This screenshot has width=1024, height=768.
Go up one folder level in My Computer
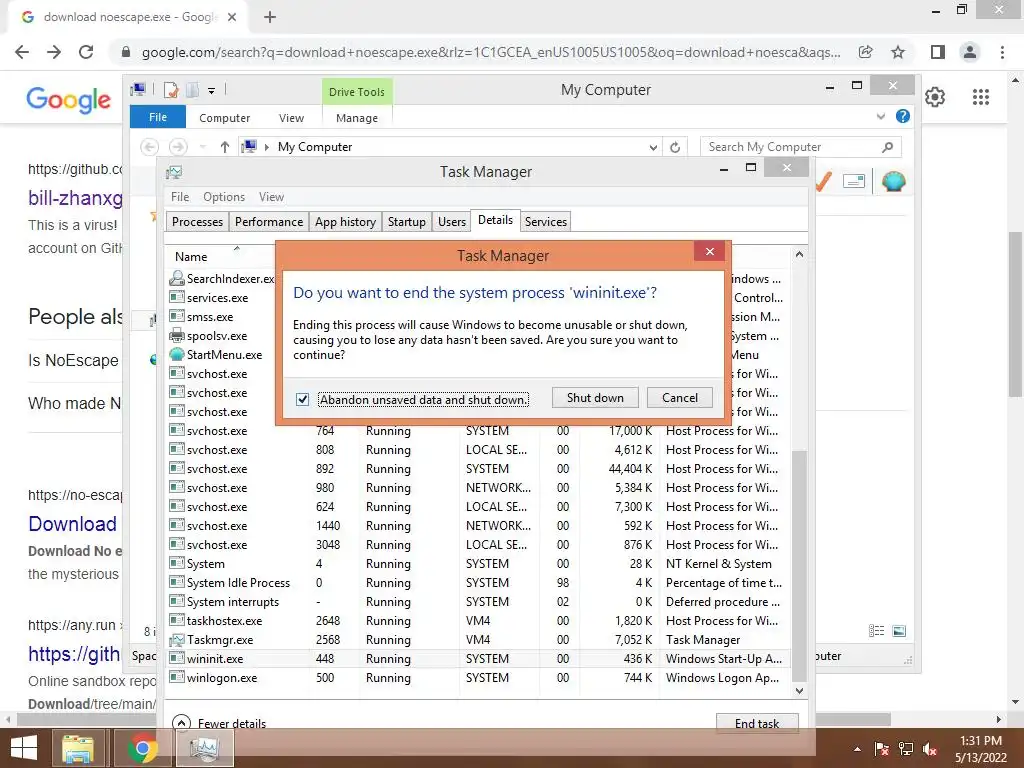tap(225, 147)
